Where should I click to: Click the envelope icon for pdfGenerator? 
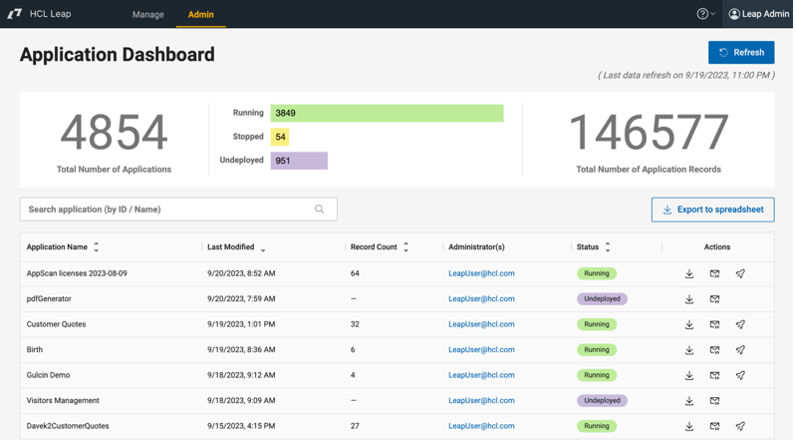715,299
